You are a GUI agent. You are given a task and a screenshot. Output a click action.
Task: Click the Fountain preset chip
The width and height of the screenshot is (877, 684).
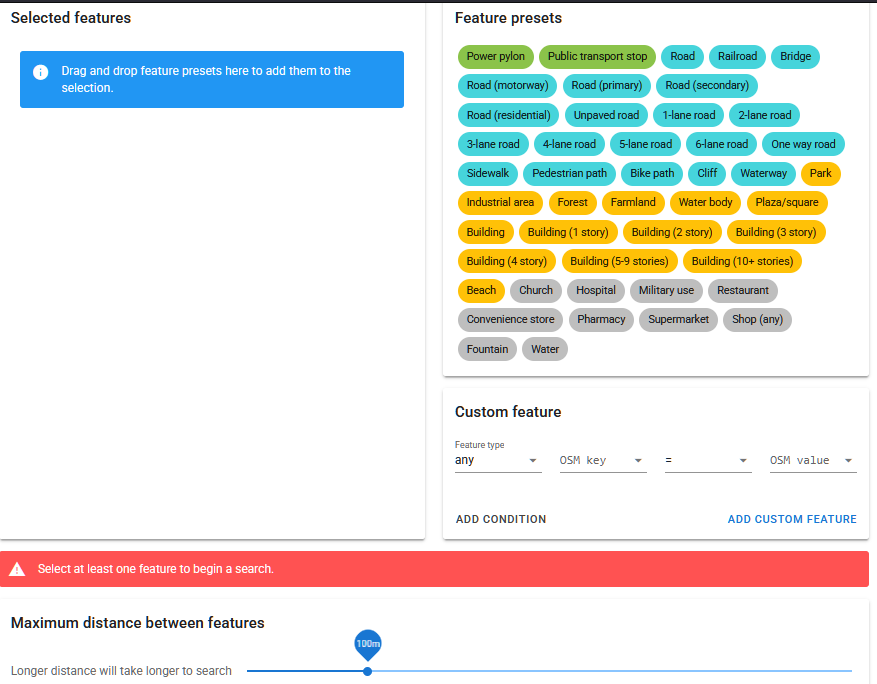(x=487, y=349)
